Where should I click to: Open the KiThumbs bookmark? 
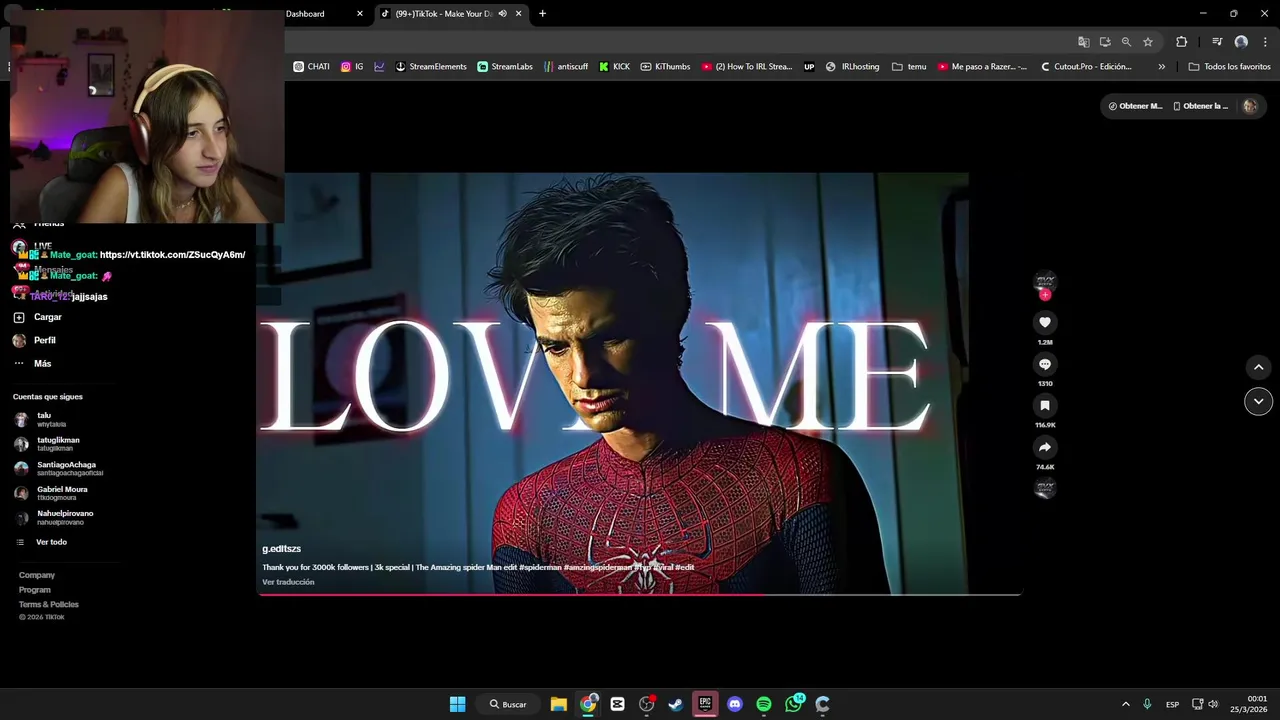665,67
